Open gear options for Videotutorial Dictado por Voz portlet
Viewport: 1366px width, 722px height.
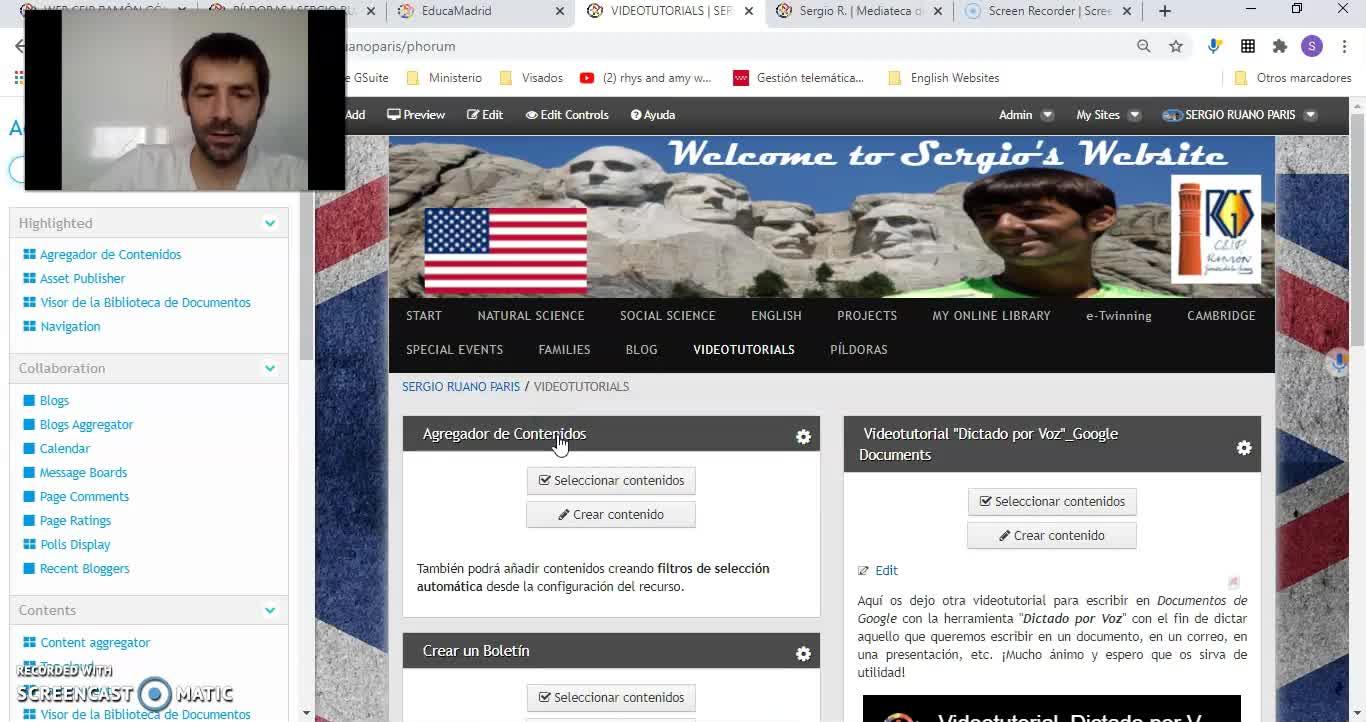1244,448
